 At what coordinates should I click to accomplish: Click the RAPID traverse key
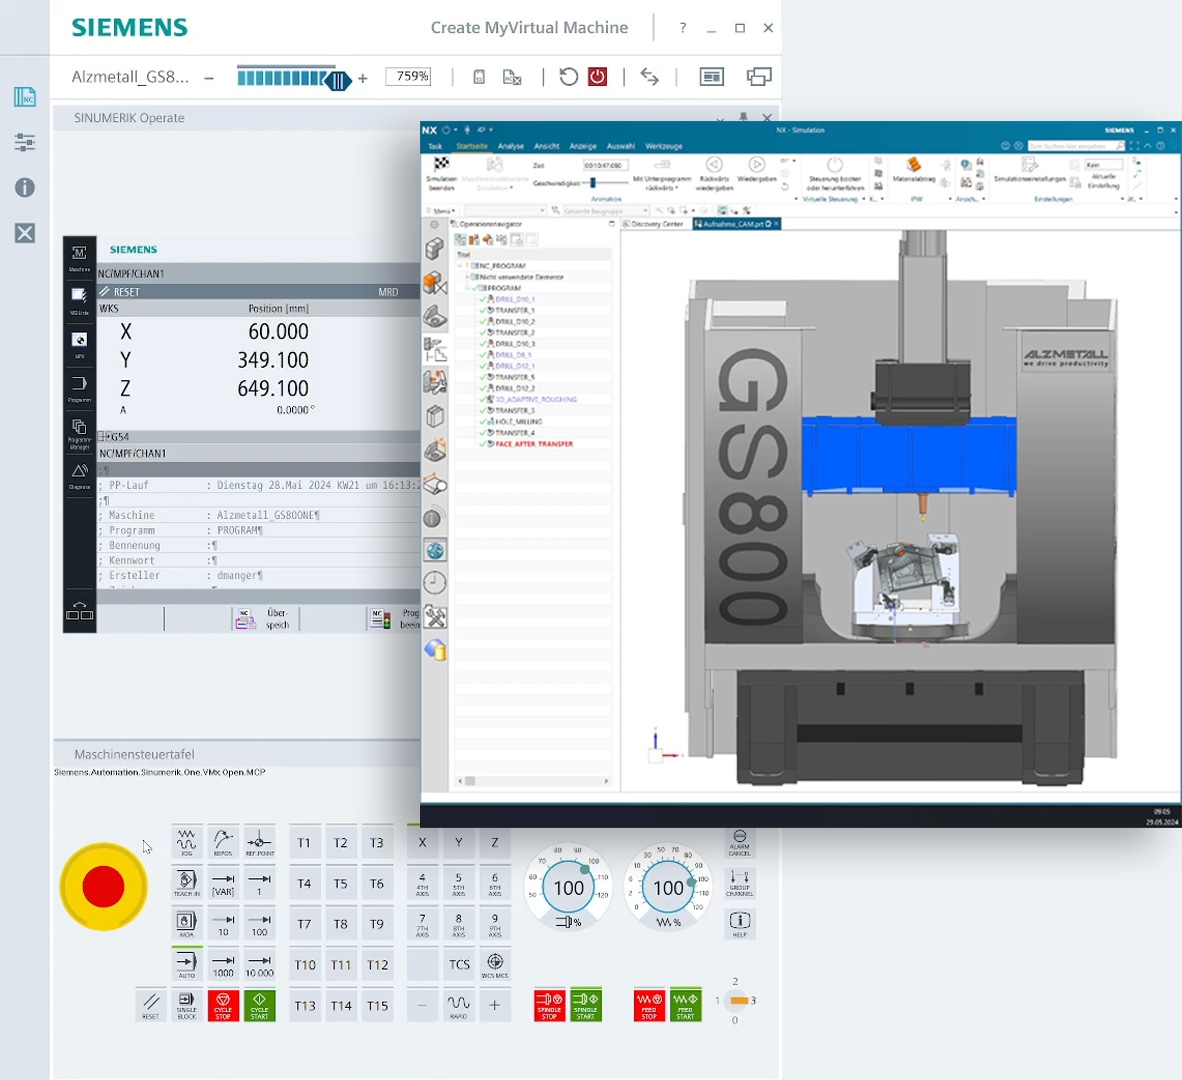(458, 1005)
